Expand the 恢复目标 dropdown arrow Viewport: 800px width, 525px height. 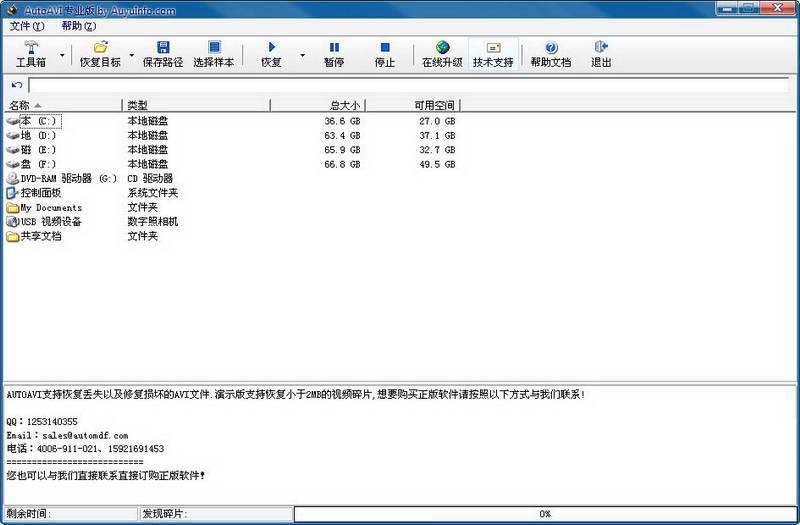[x=131, y=54]
